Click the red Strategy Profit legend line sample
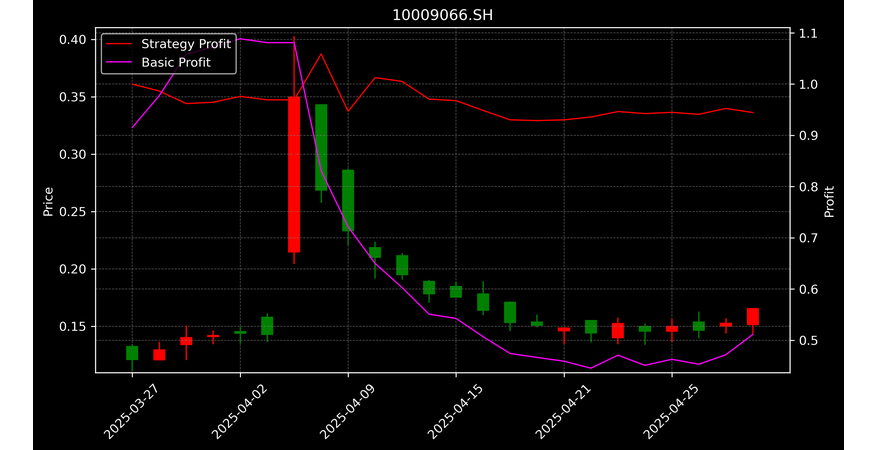 (119, 44)
